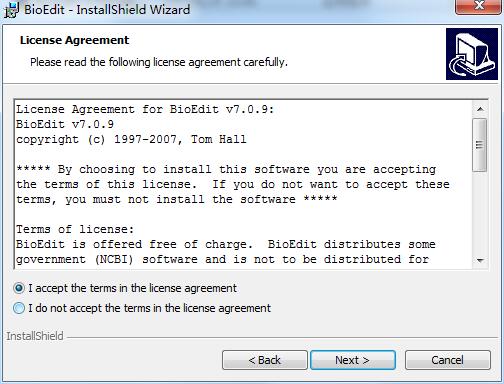Select "I accept the terms" radio button
Image resolution: width=504 pixels, height=384 pixels.
click(19, 288)
